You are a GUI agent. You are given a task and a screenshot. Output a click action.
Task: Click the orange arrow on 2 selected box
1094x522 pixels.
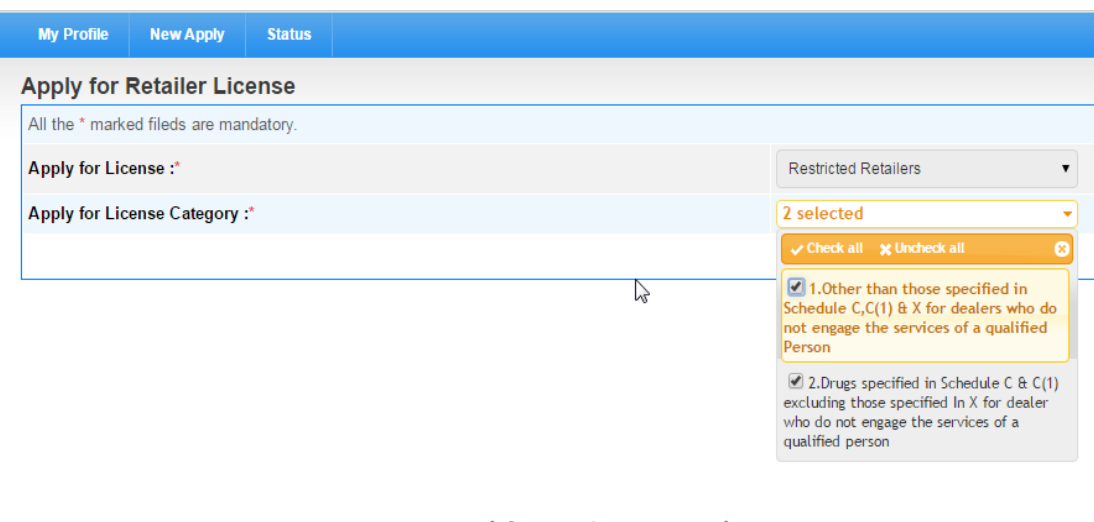tap(1067, 214)
